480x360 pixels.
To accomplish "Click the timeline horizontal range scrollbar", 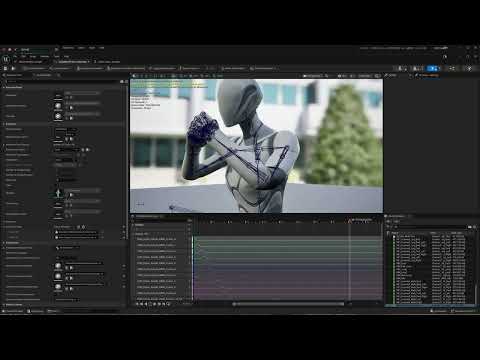I will 289,304.
